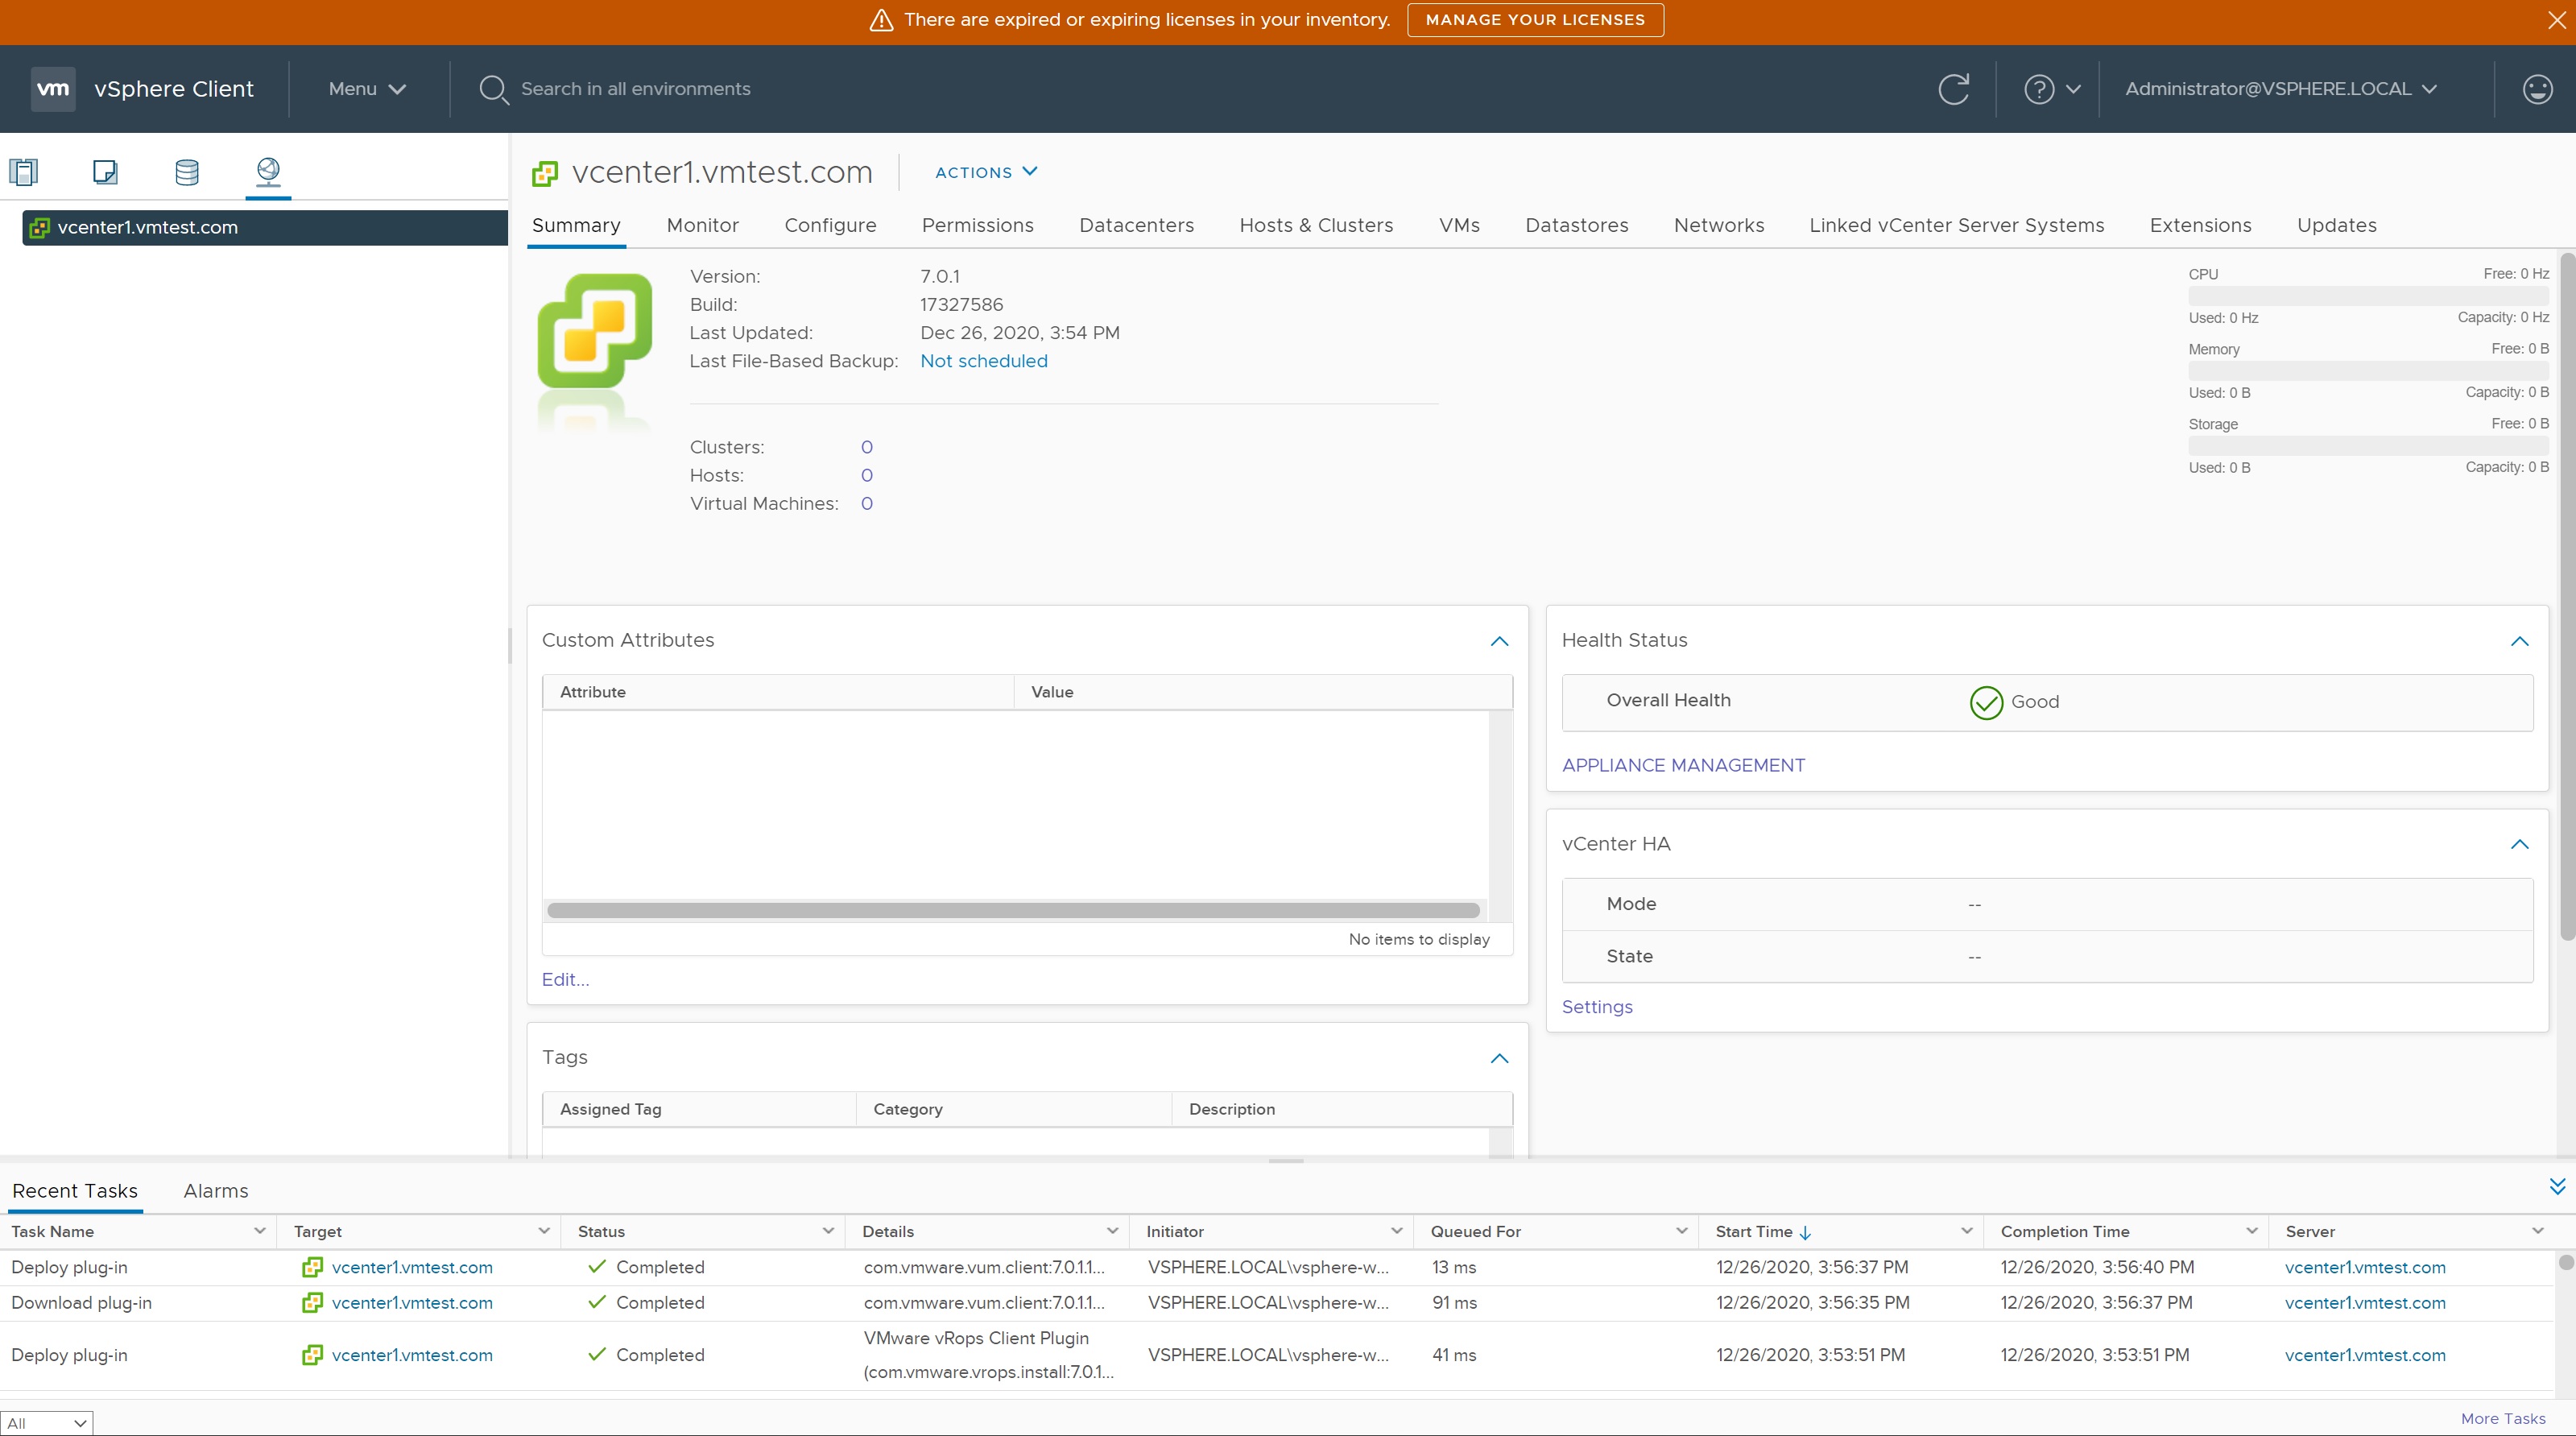
Task: Click the vCenter icon beside the page title
Action: point(545,173)
